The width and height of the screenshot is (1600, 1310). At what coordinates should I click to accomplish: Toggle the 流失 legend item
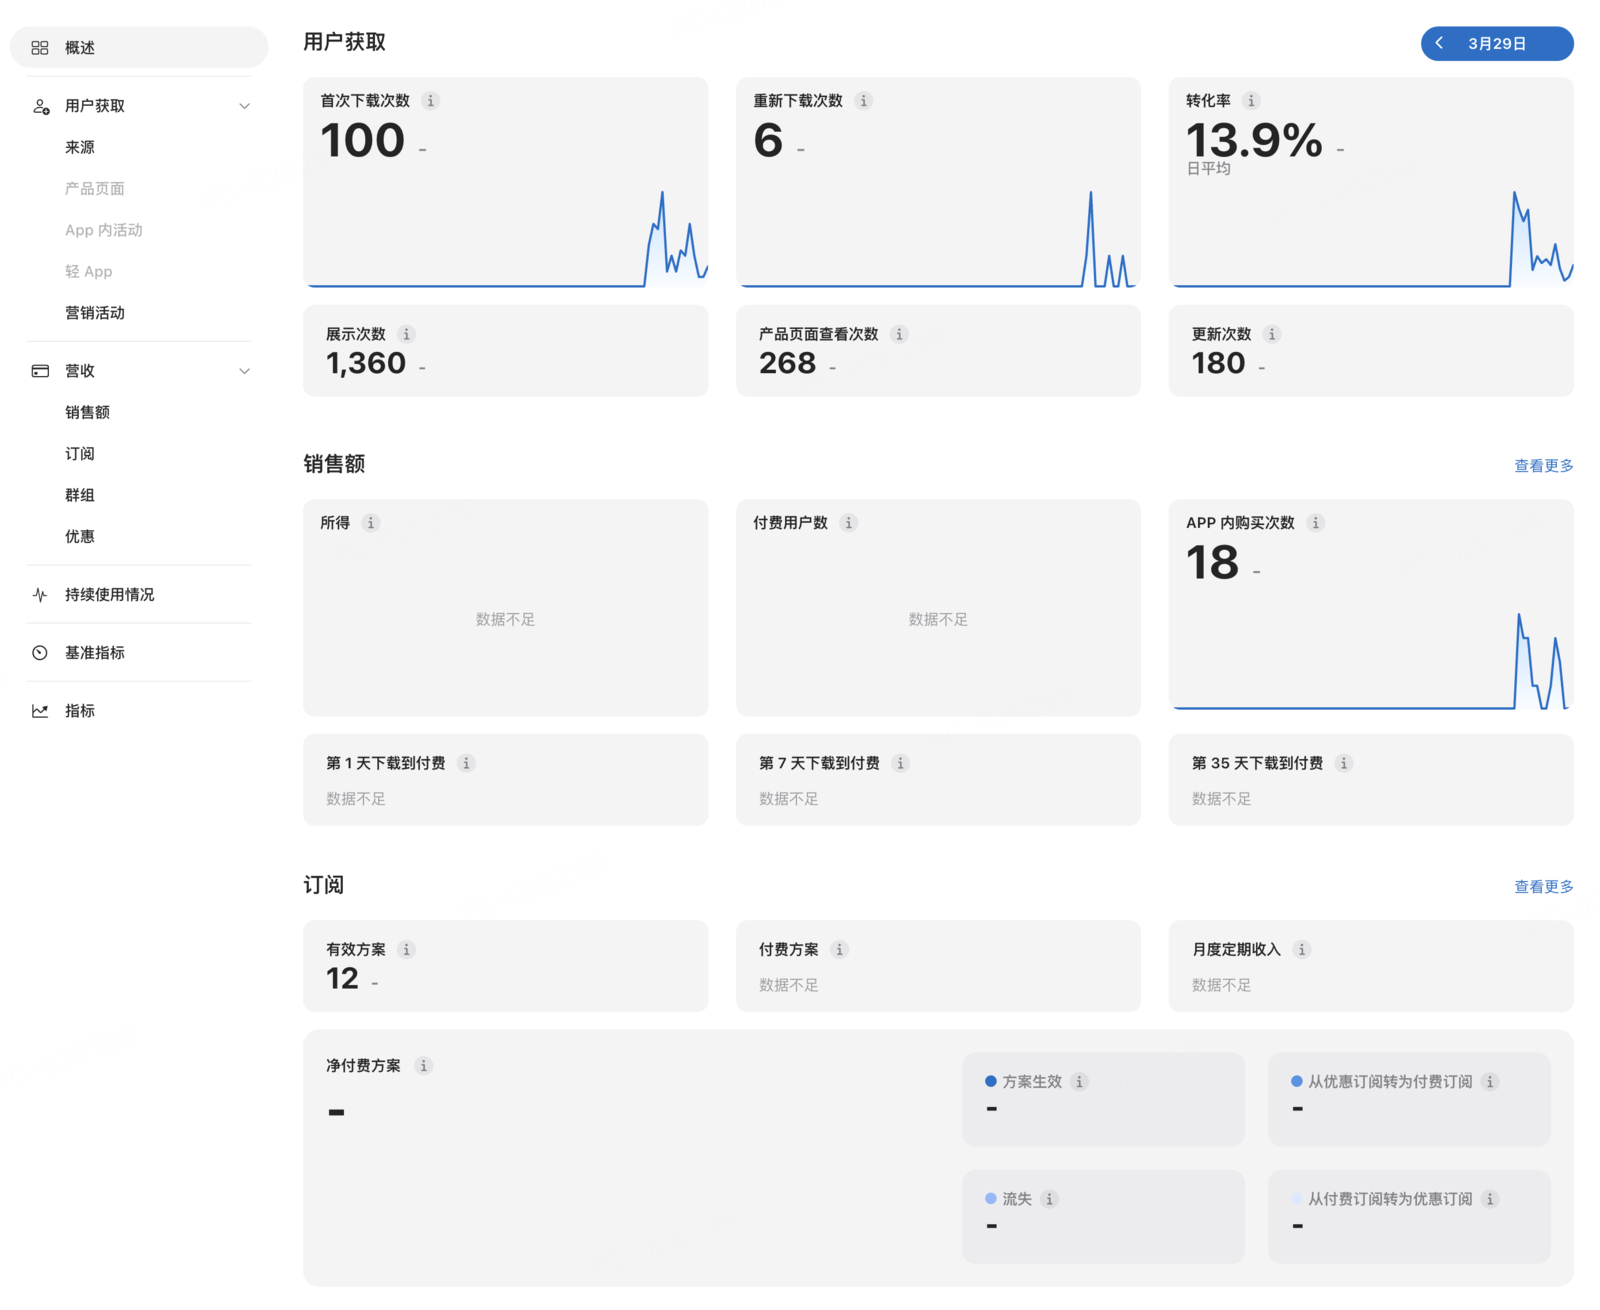(1016, 1199)
